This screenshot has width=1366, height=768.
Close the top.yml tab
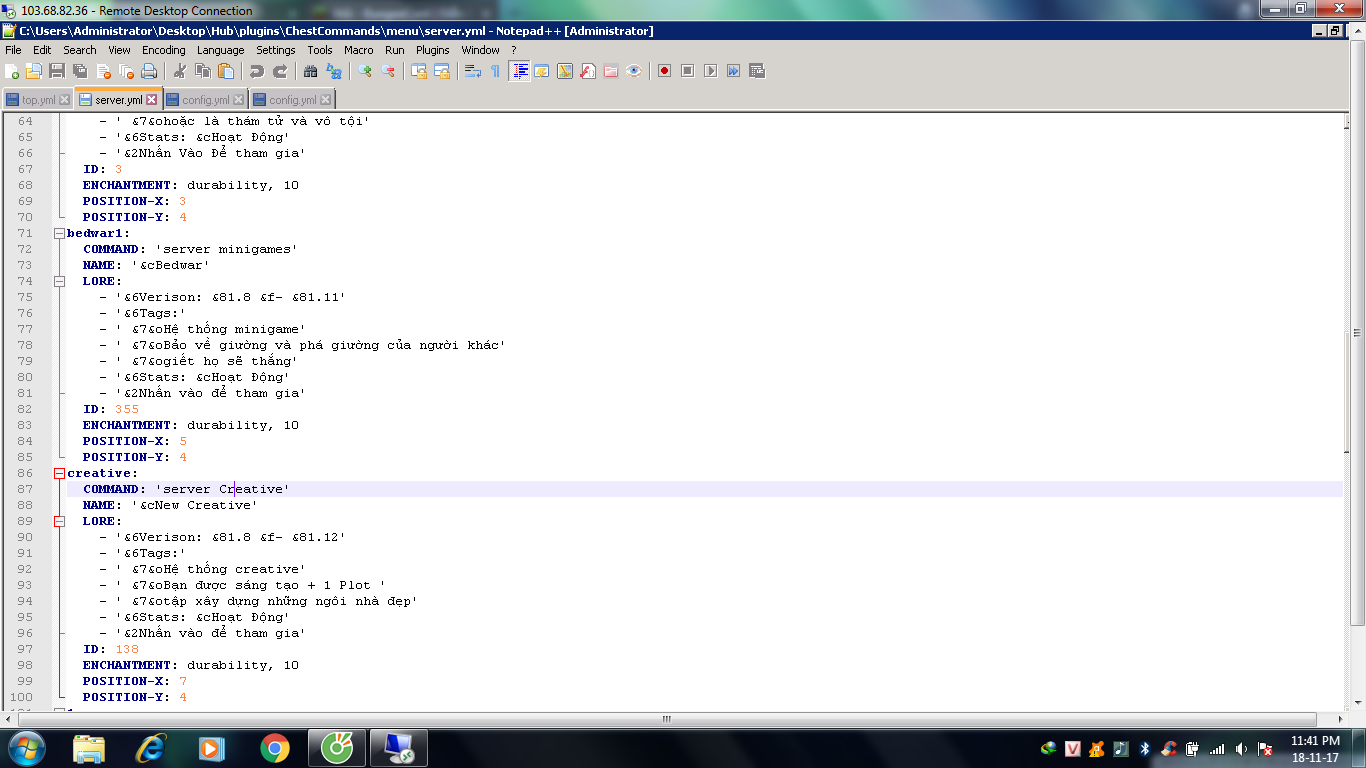tap(65, 100)
